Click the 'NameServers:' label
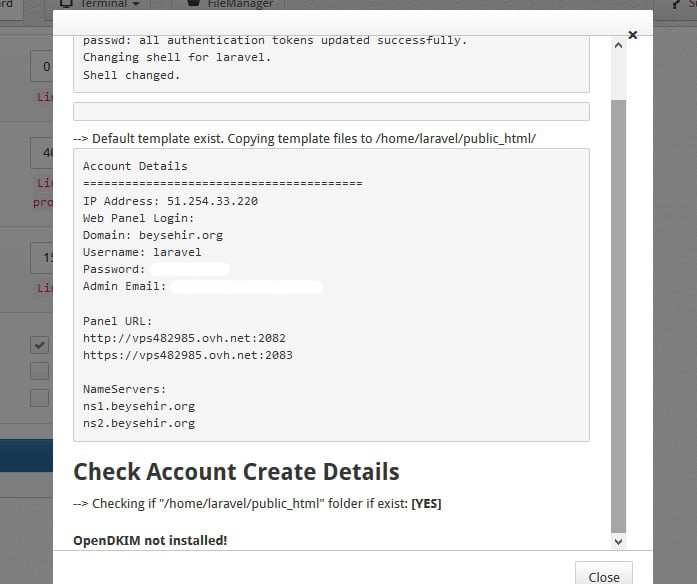 tap(124, 389)
